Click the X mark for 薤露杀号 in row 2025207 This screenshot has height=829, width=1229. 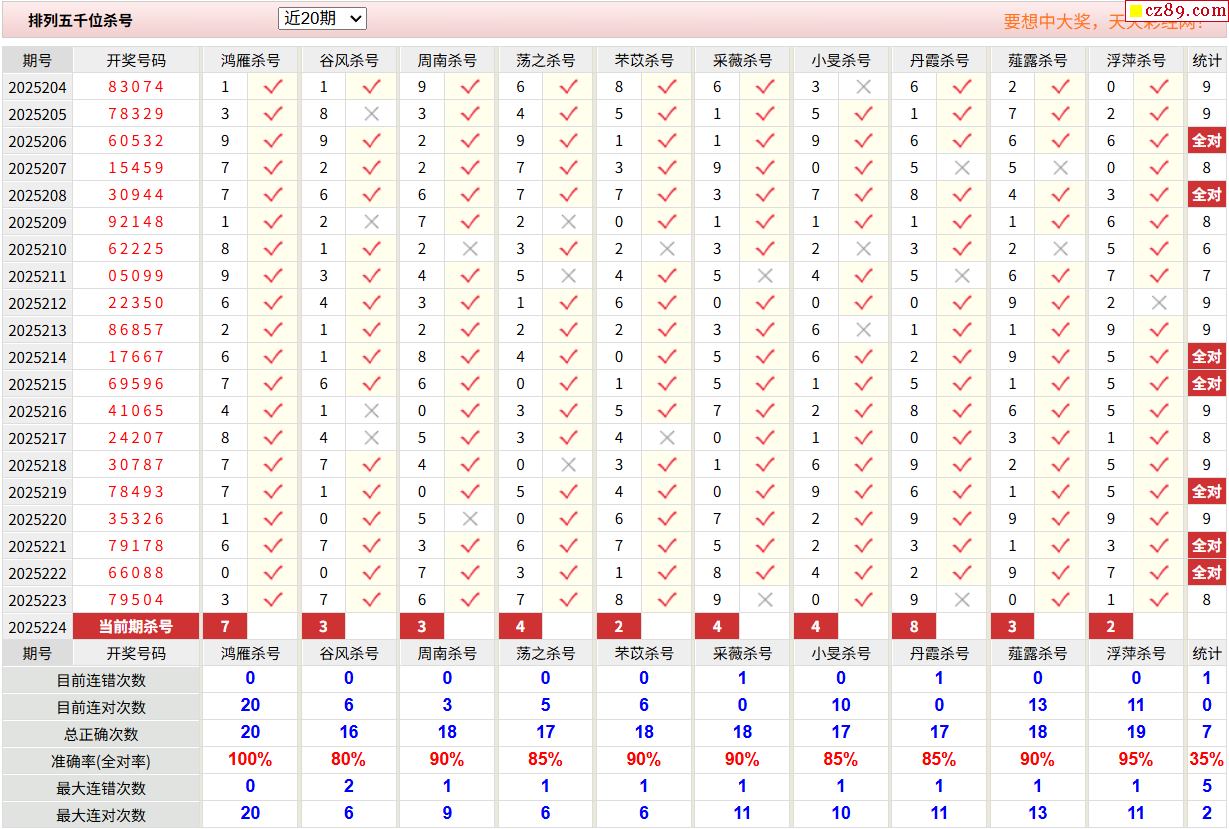click(x=1061, y=168)
